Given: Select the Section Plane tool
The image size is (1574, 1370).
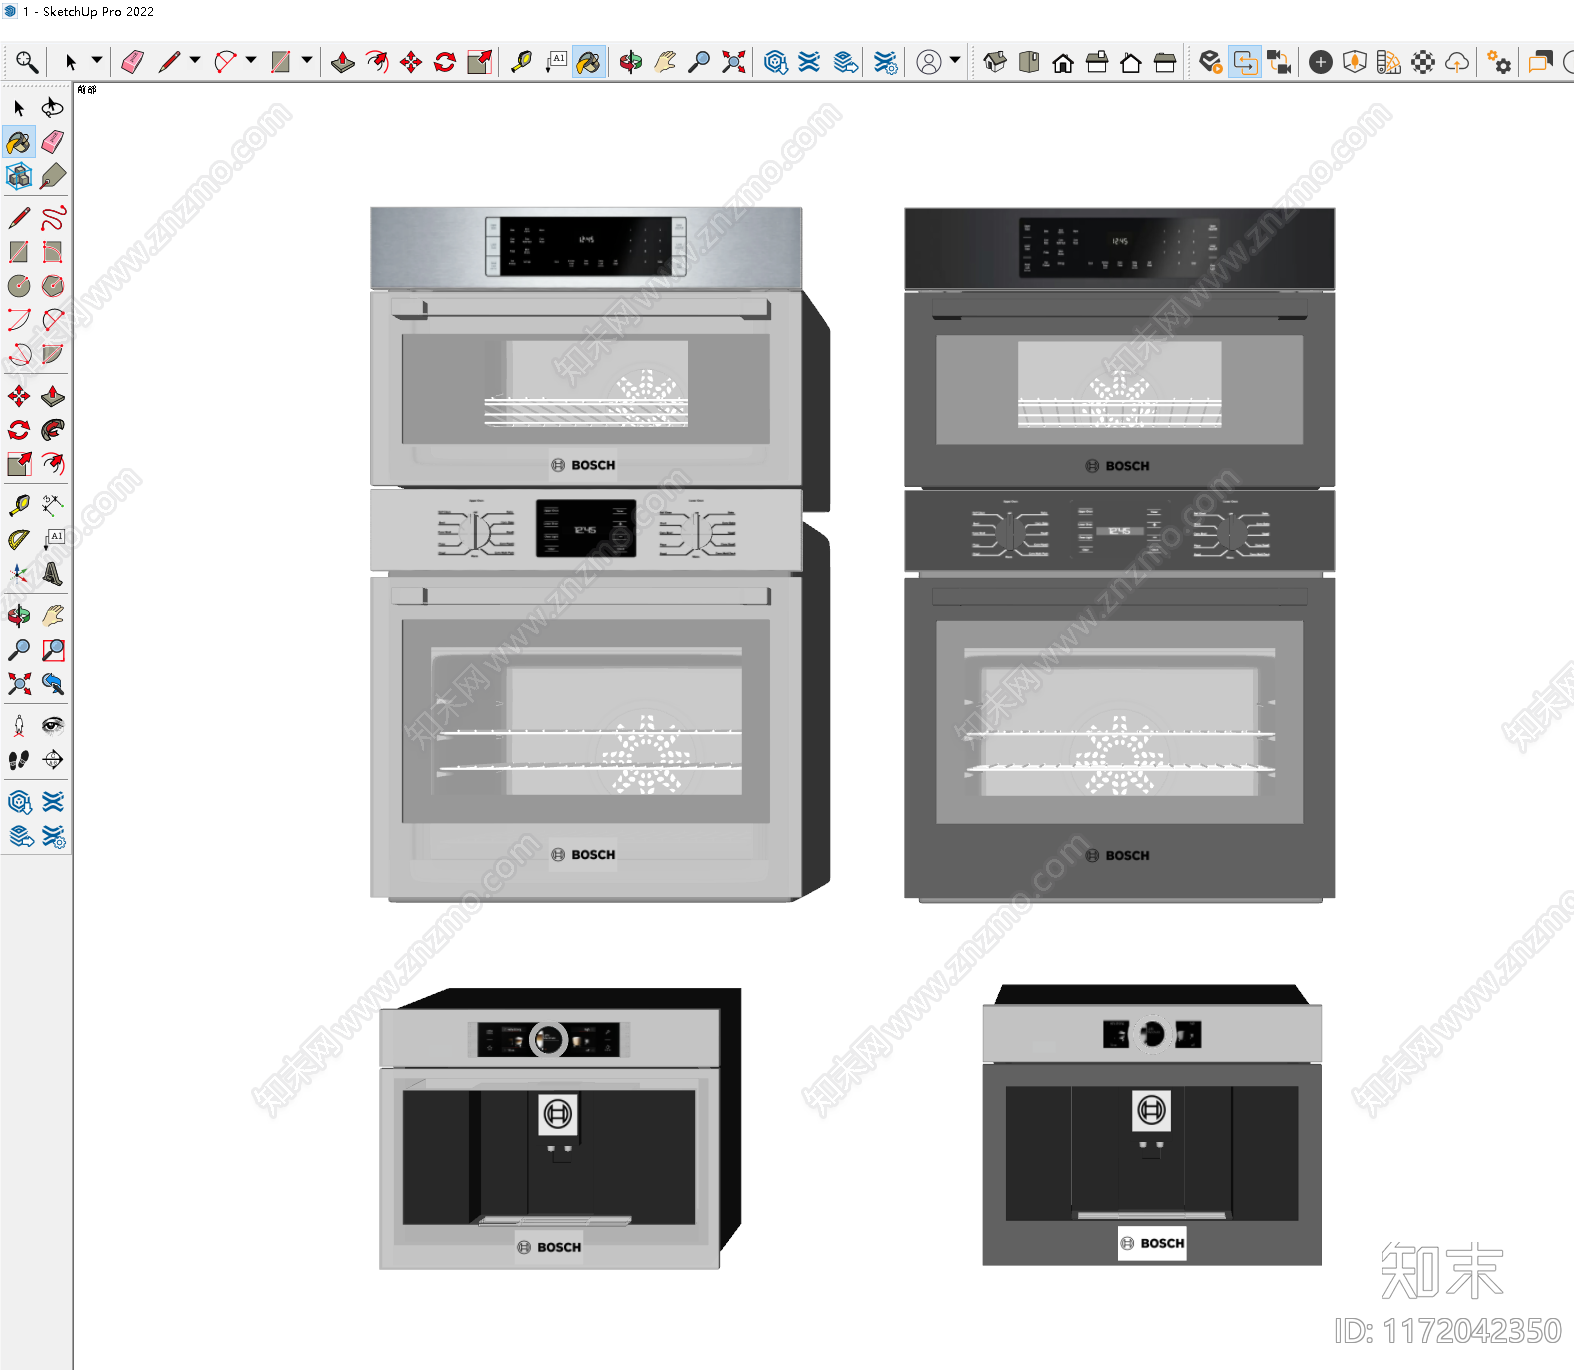Looking at the screenshot, I should [x=53, y=760].
